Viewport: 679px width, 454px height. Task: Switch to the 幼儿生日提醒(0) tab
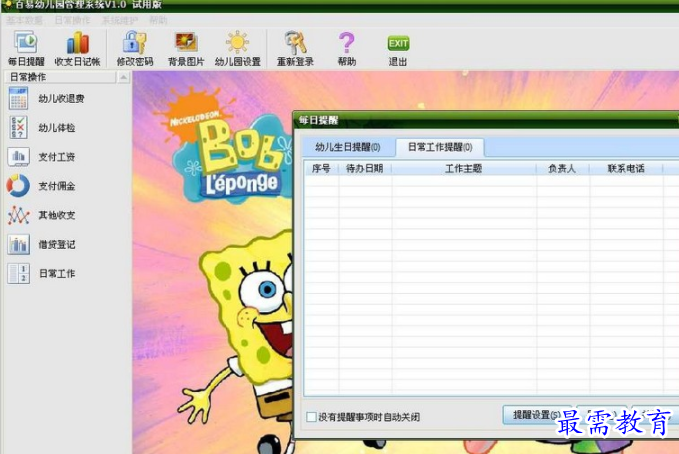click(x=348, y=147)
